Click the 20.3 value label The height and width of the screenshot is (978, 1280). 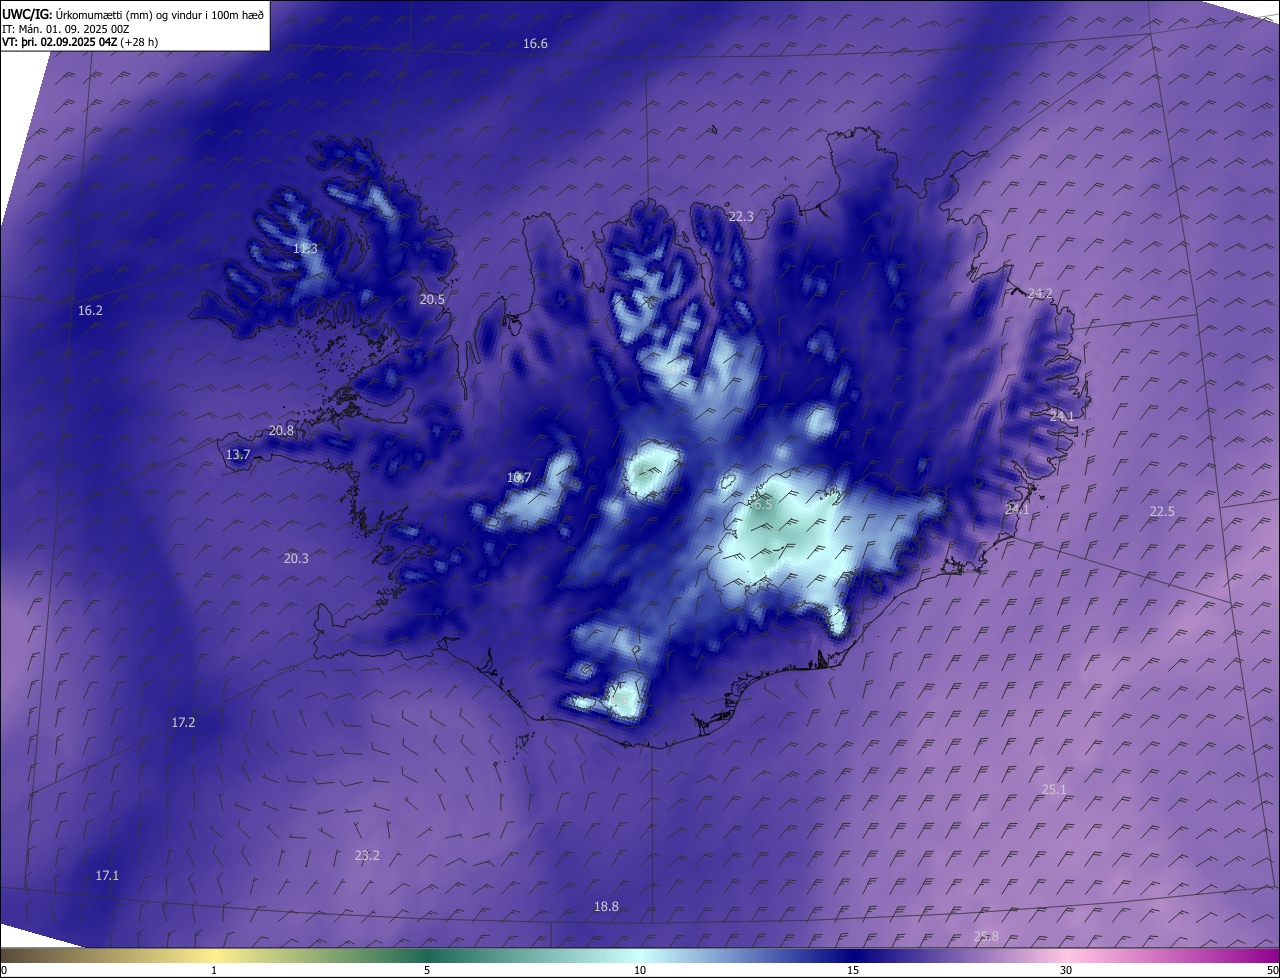296,558
